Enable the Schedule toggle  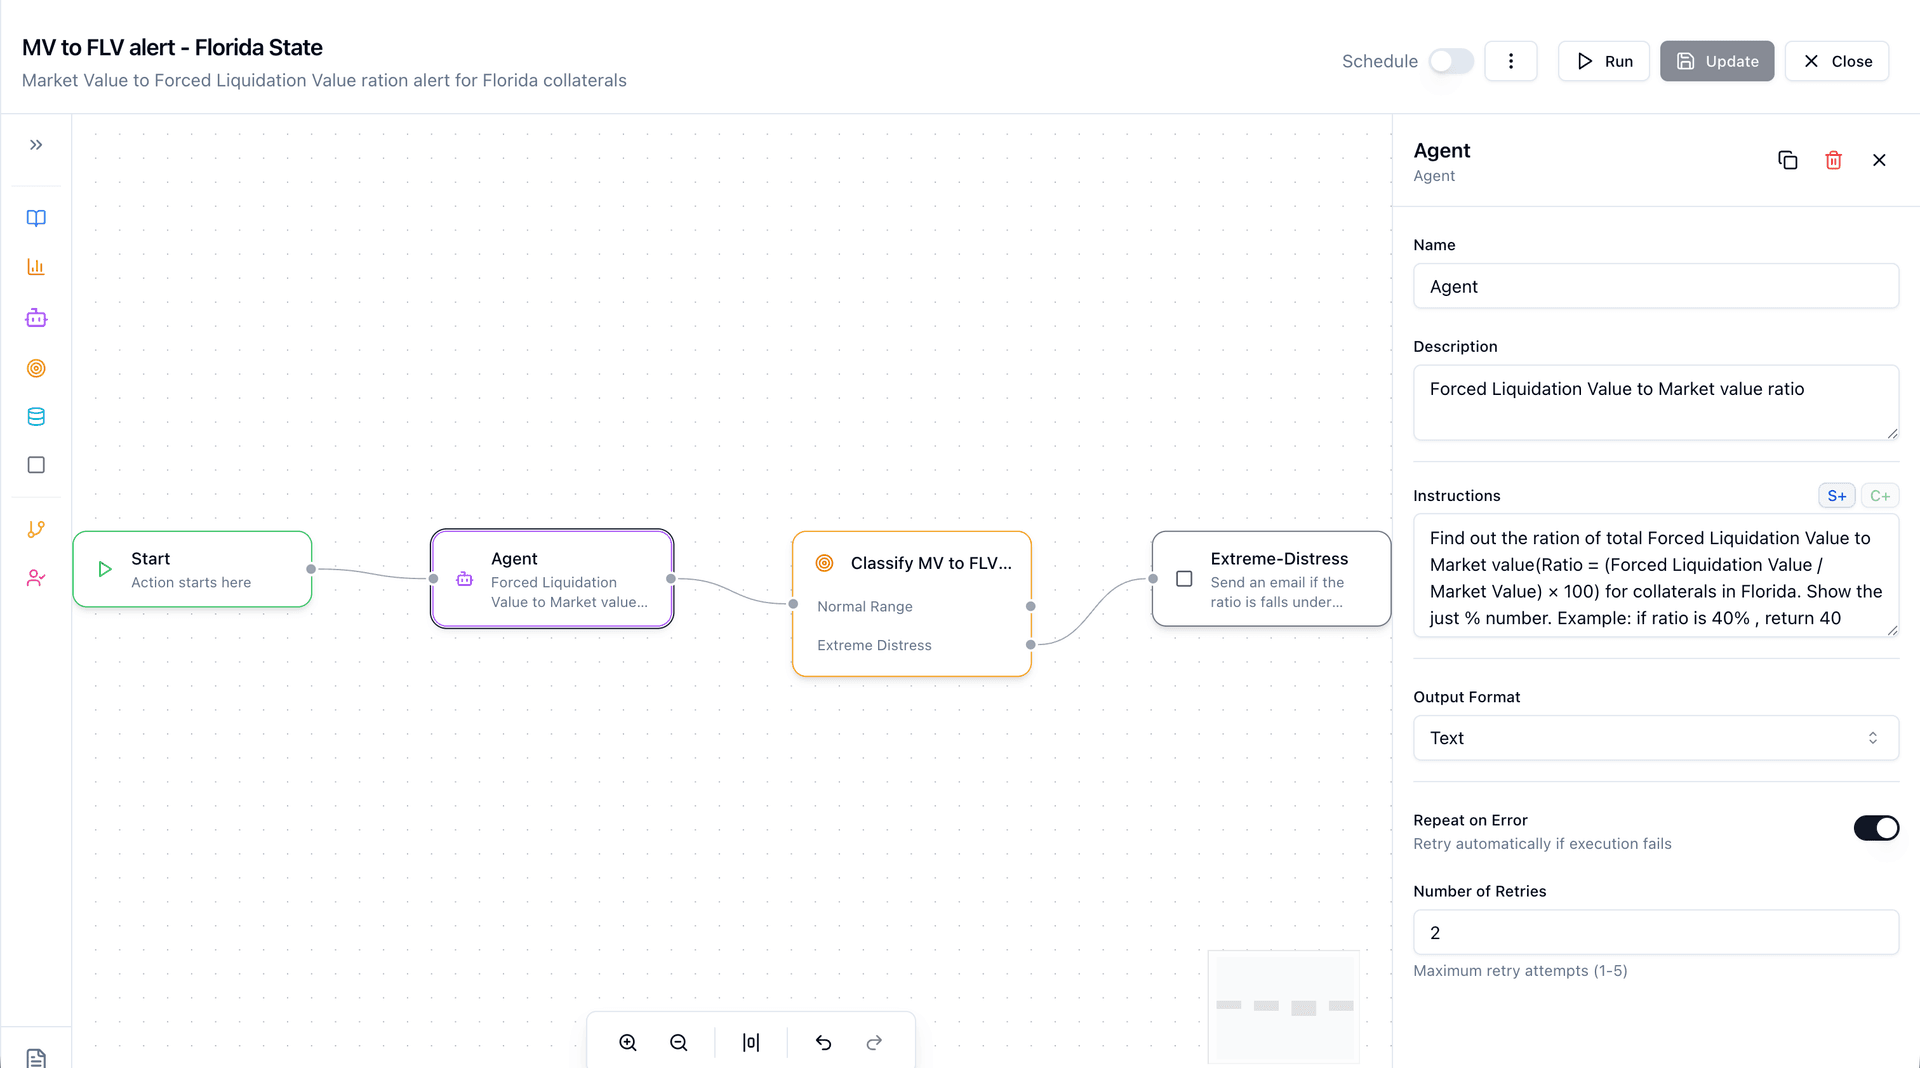(x=1452, y=61)
